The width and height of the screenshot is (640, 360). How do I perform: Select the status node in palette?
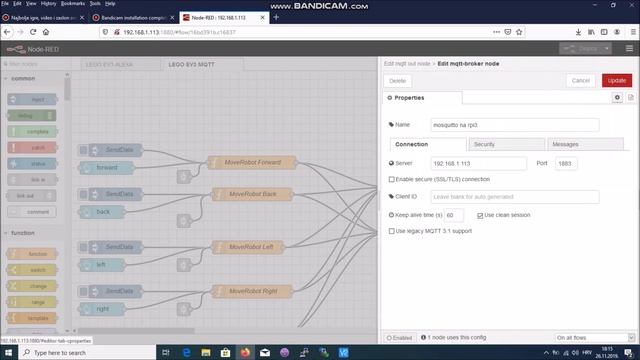pos(32,164)
